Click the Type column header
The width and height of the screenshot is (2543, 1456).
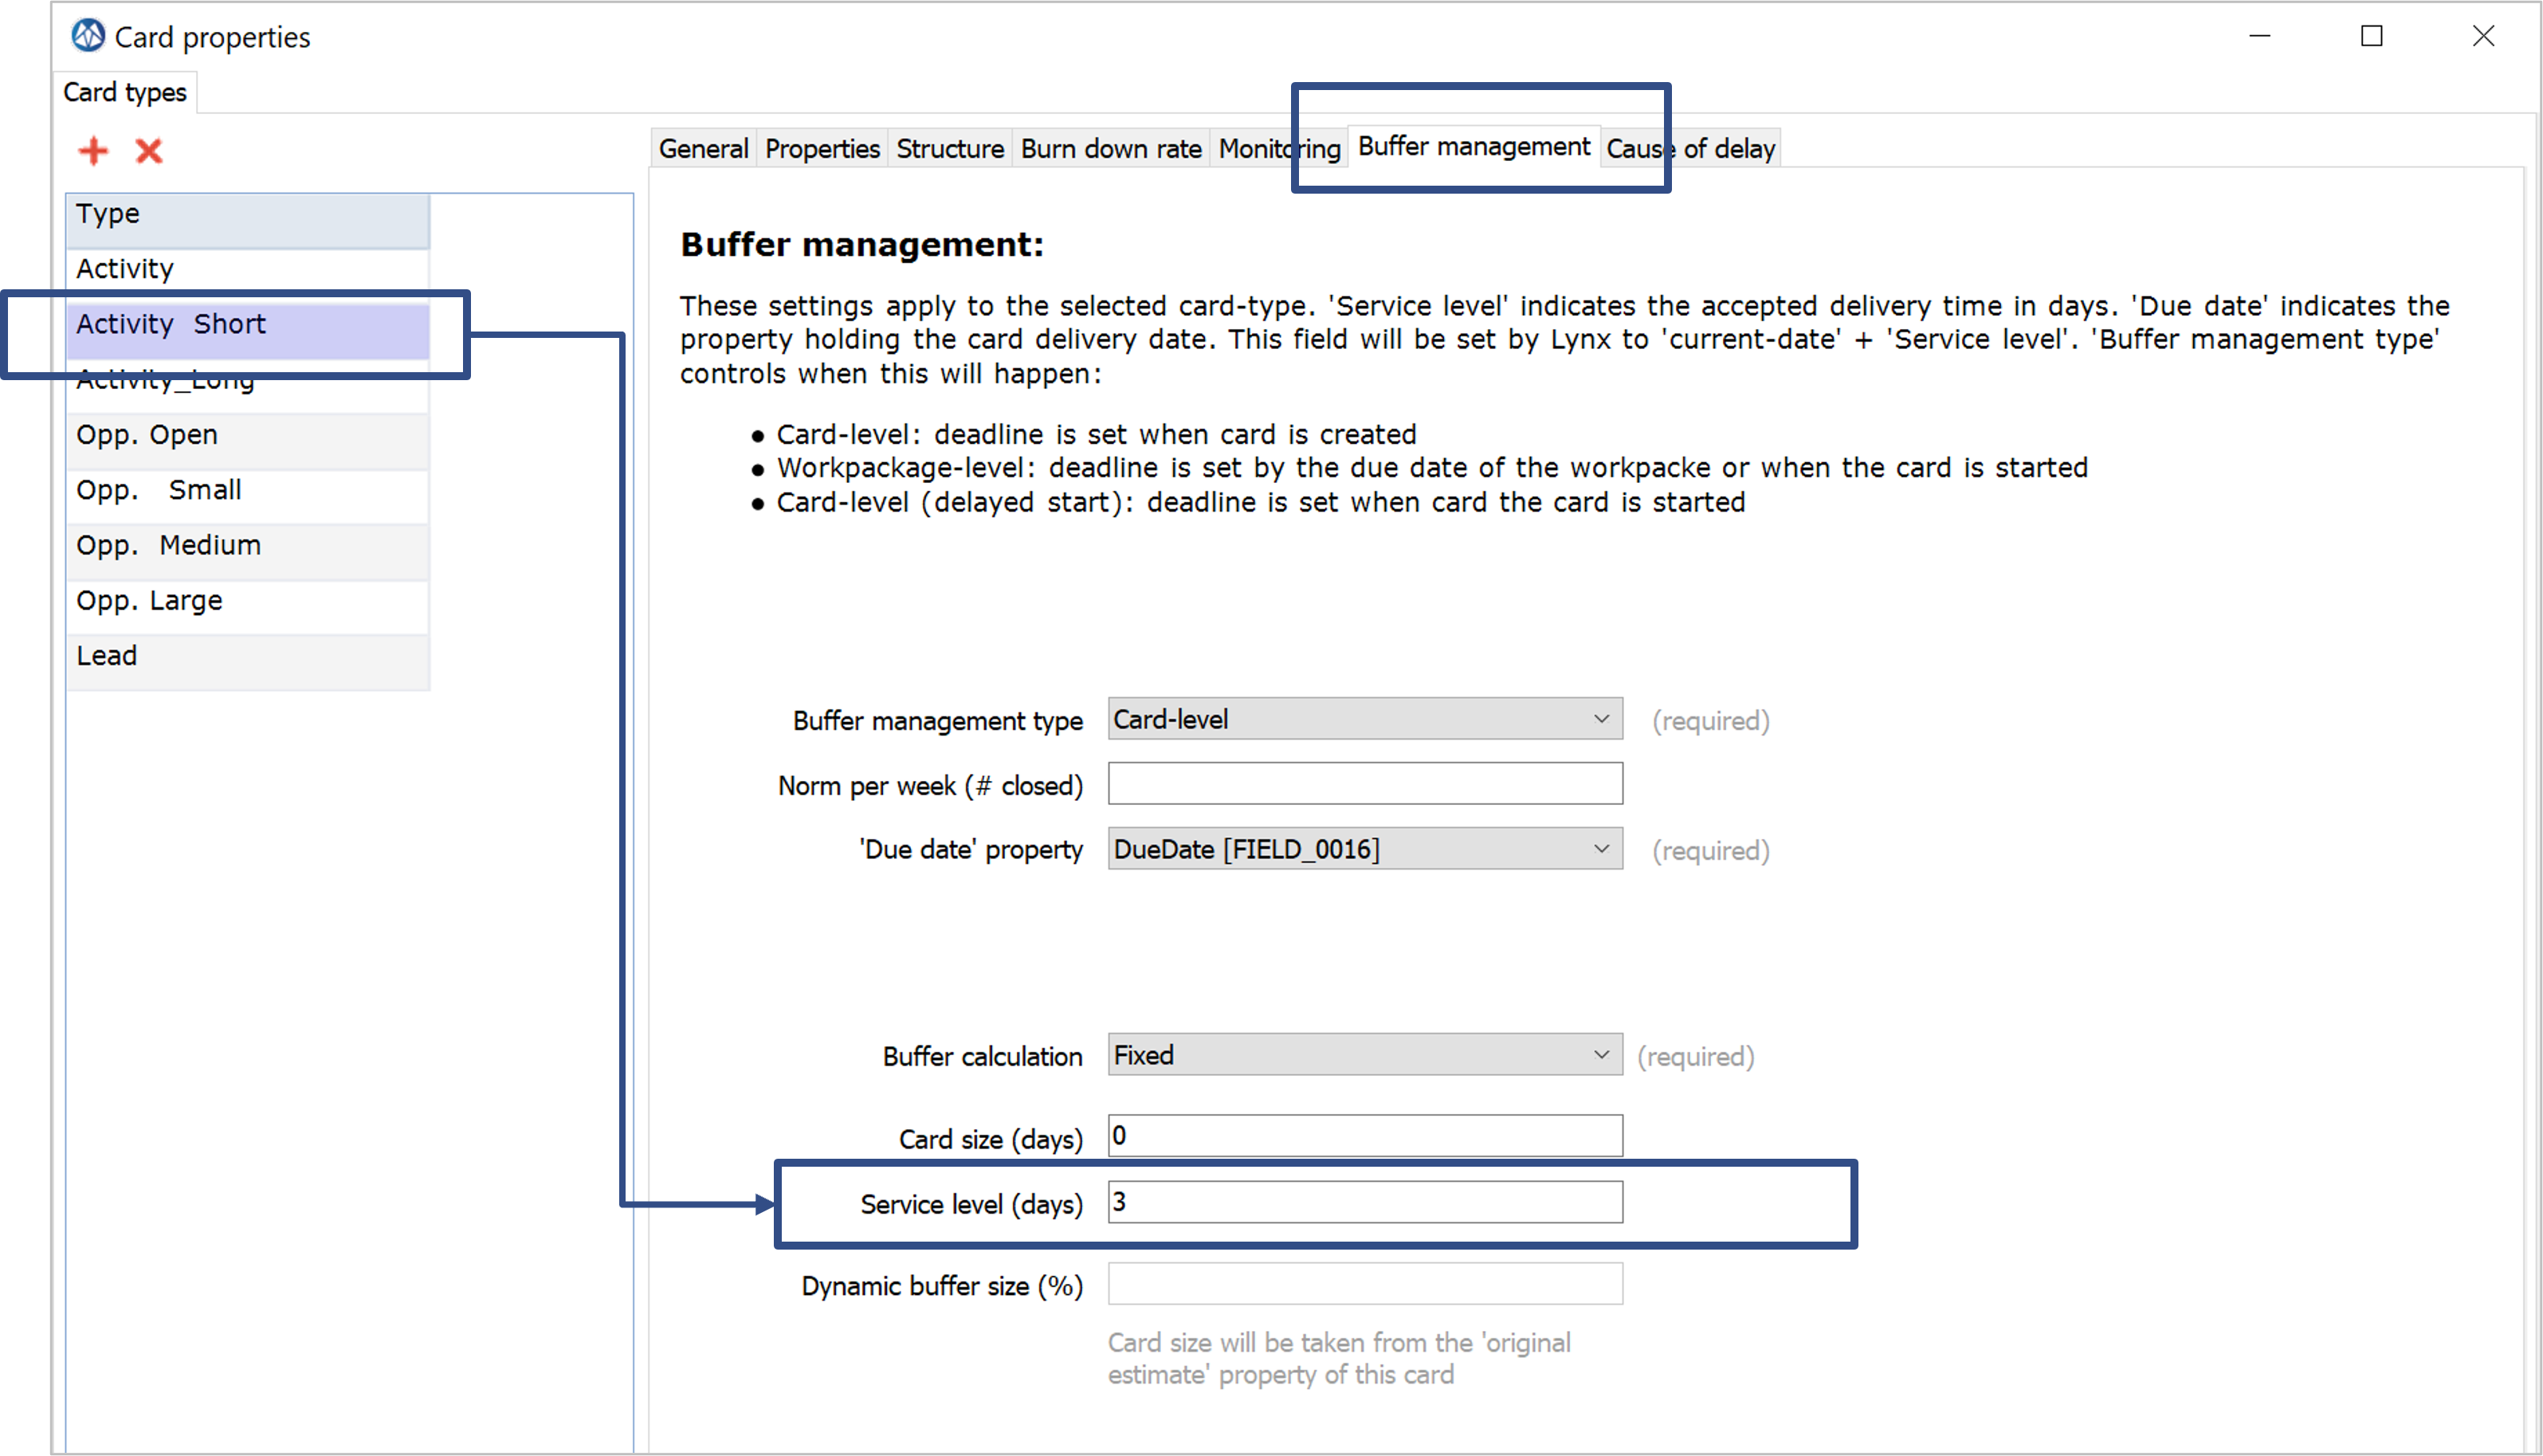[248, 221]
